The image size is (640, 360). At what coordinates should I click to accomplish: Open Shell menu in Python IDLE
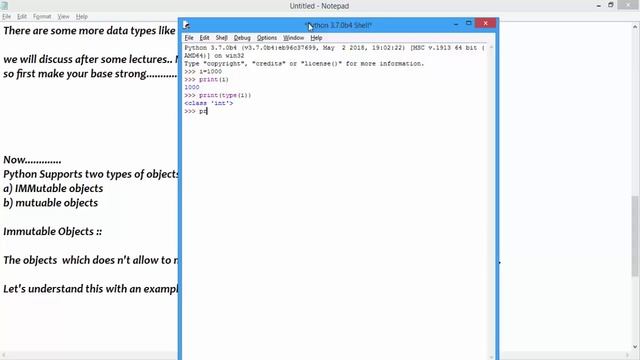coord(221,38)
